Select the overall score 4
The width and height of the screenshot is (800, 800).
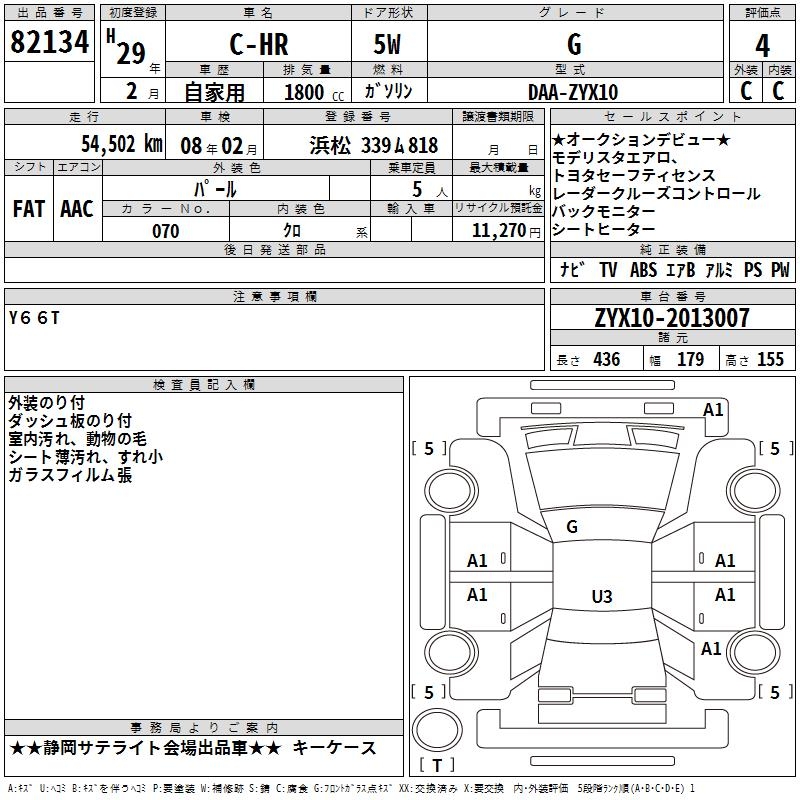pyautogui.click(x=762, y=46)
